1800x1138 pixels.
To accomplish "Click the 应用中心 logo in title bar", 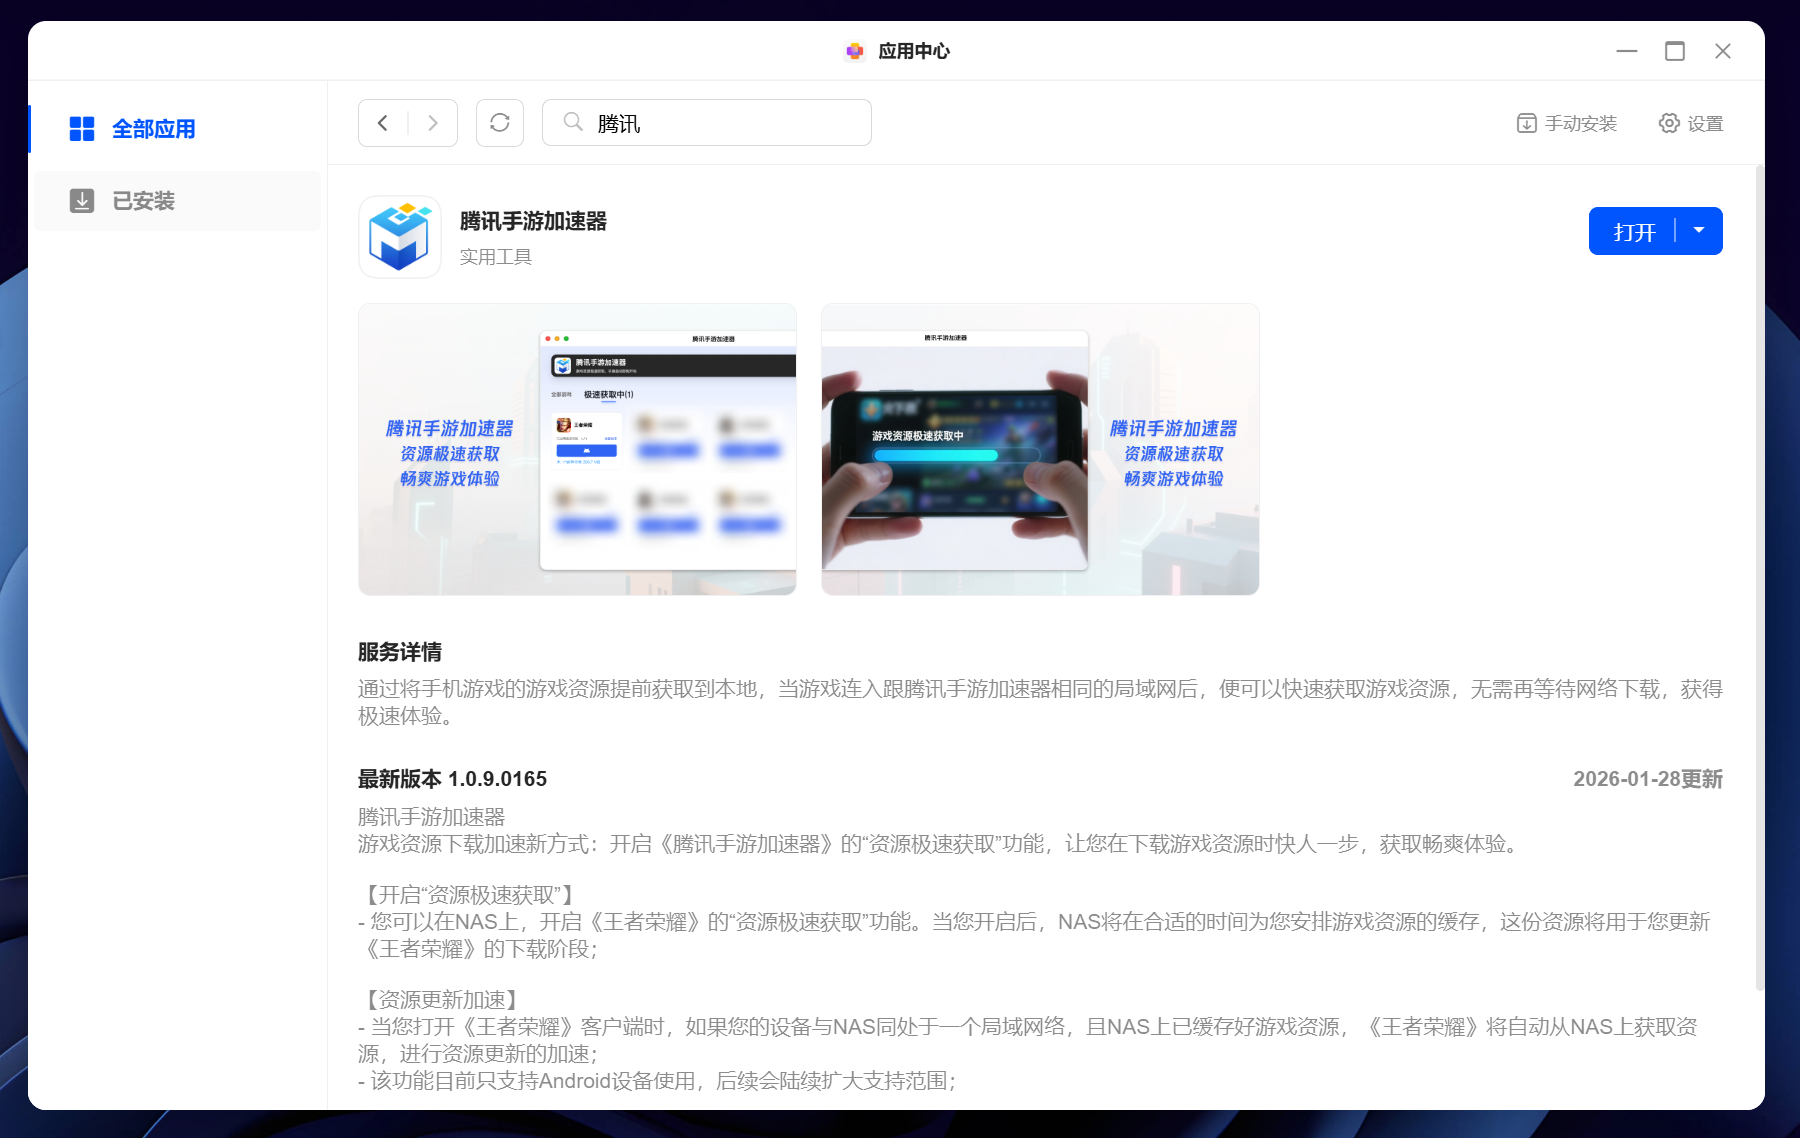I will pyautogui.click(x=855, y=50).
